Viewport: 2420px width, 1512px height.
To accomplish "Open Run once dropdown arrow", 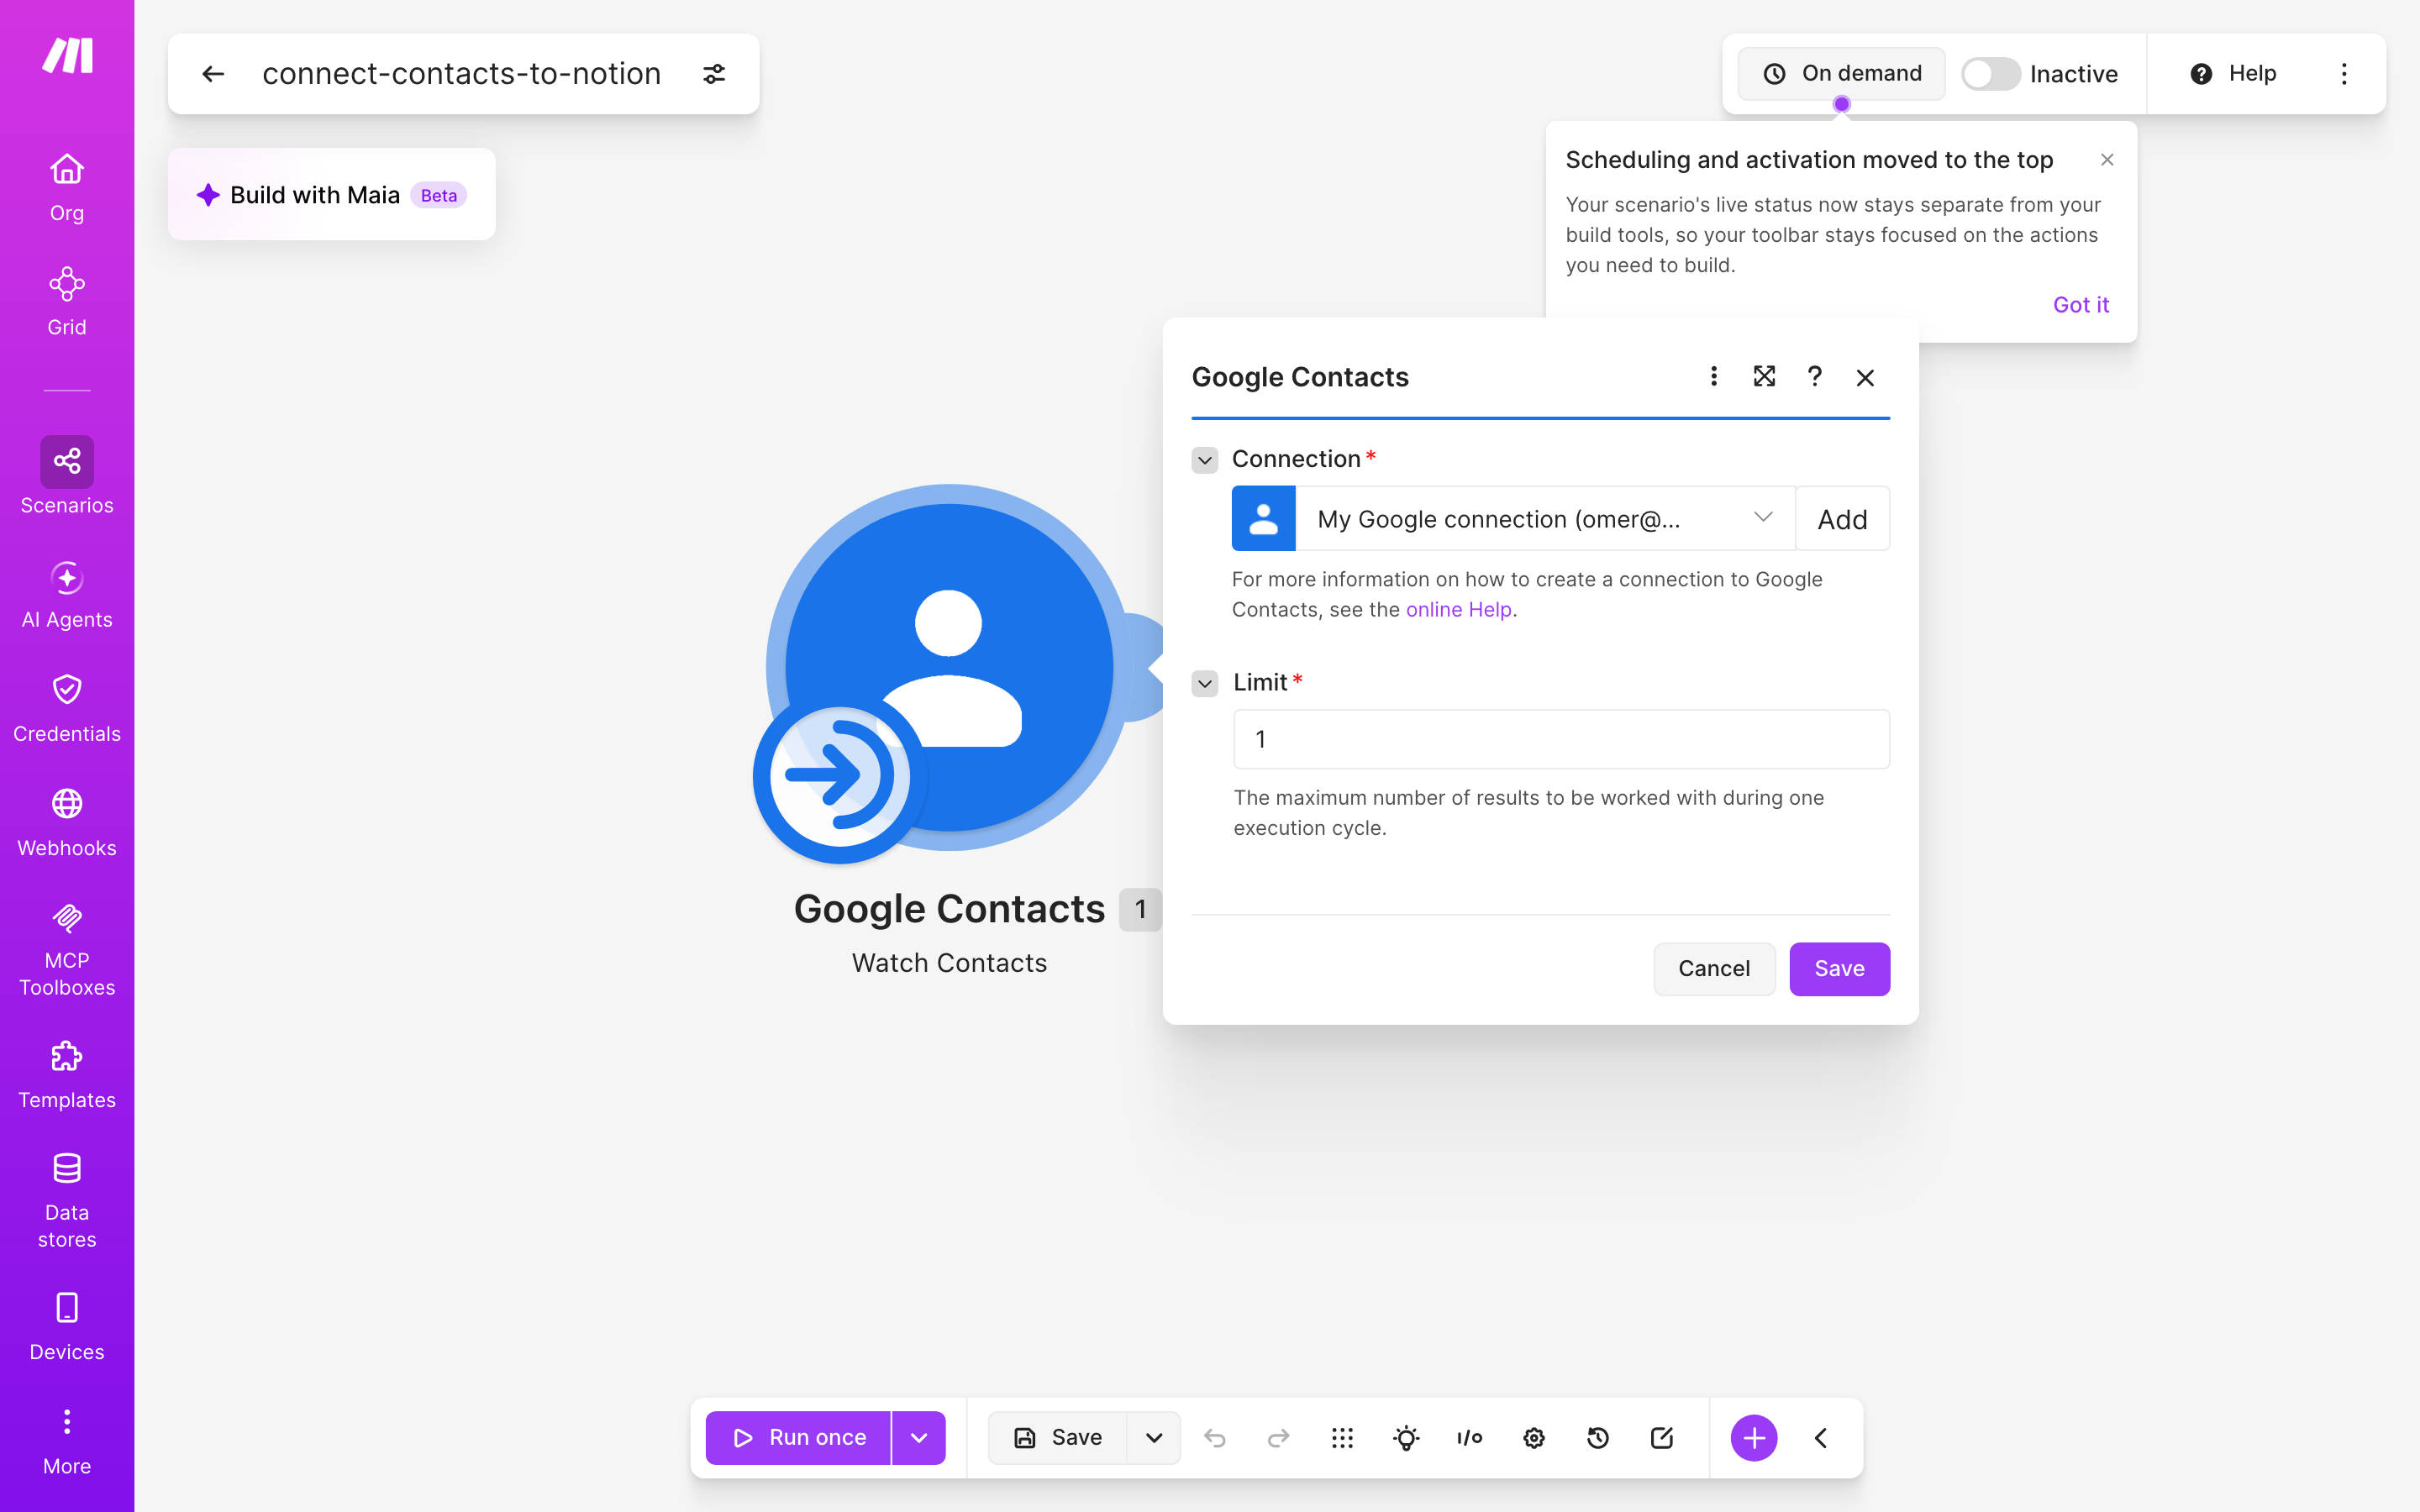I will point(919,1438).
